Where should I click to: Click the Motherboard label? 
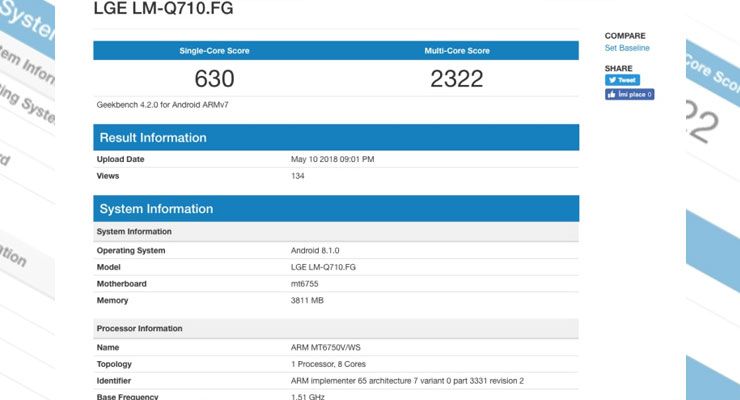[121, 284]
